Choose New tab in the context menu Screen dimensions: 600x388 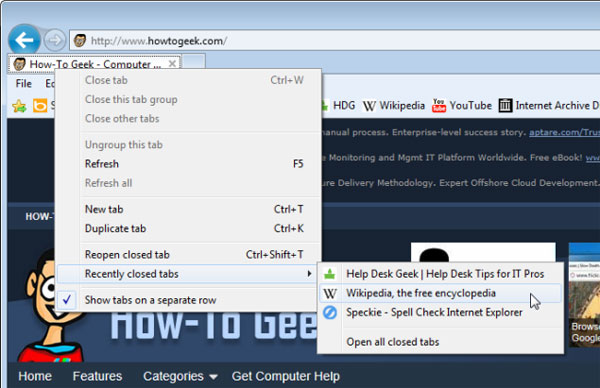tap(188, 209)
